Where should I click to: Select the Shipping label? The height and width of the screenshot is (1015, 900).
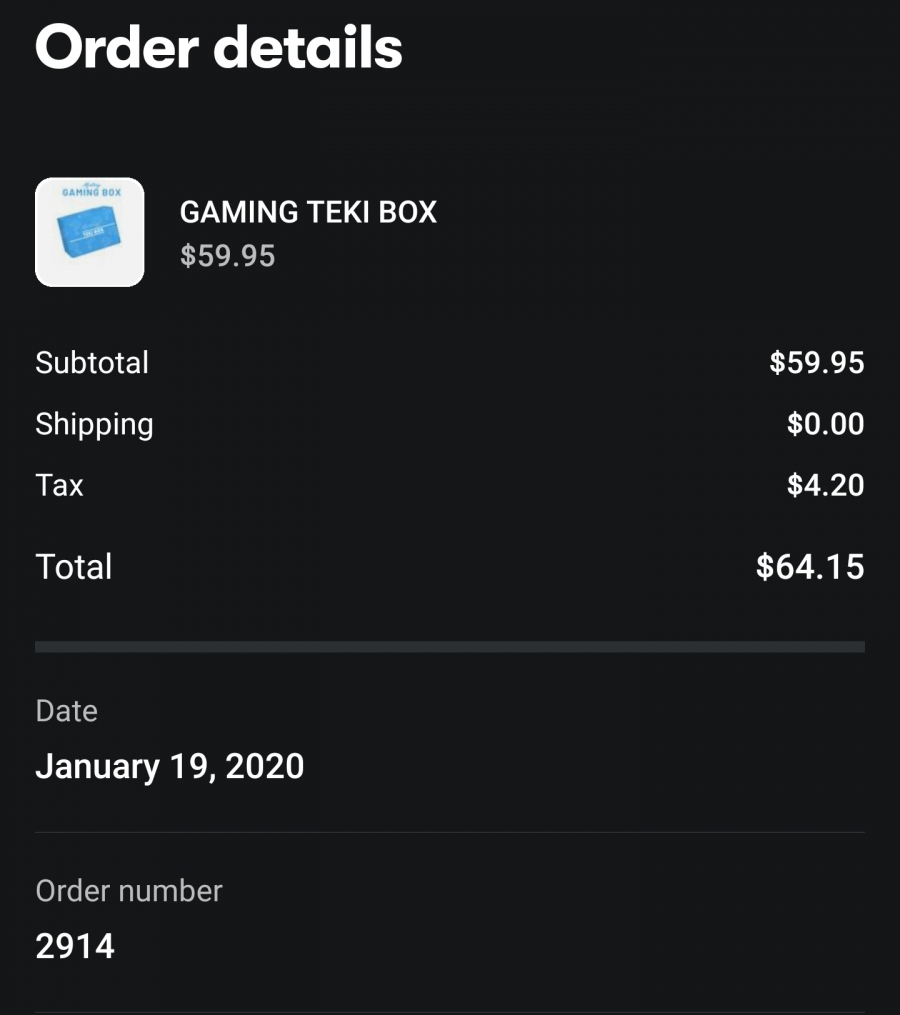[95, 425]
